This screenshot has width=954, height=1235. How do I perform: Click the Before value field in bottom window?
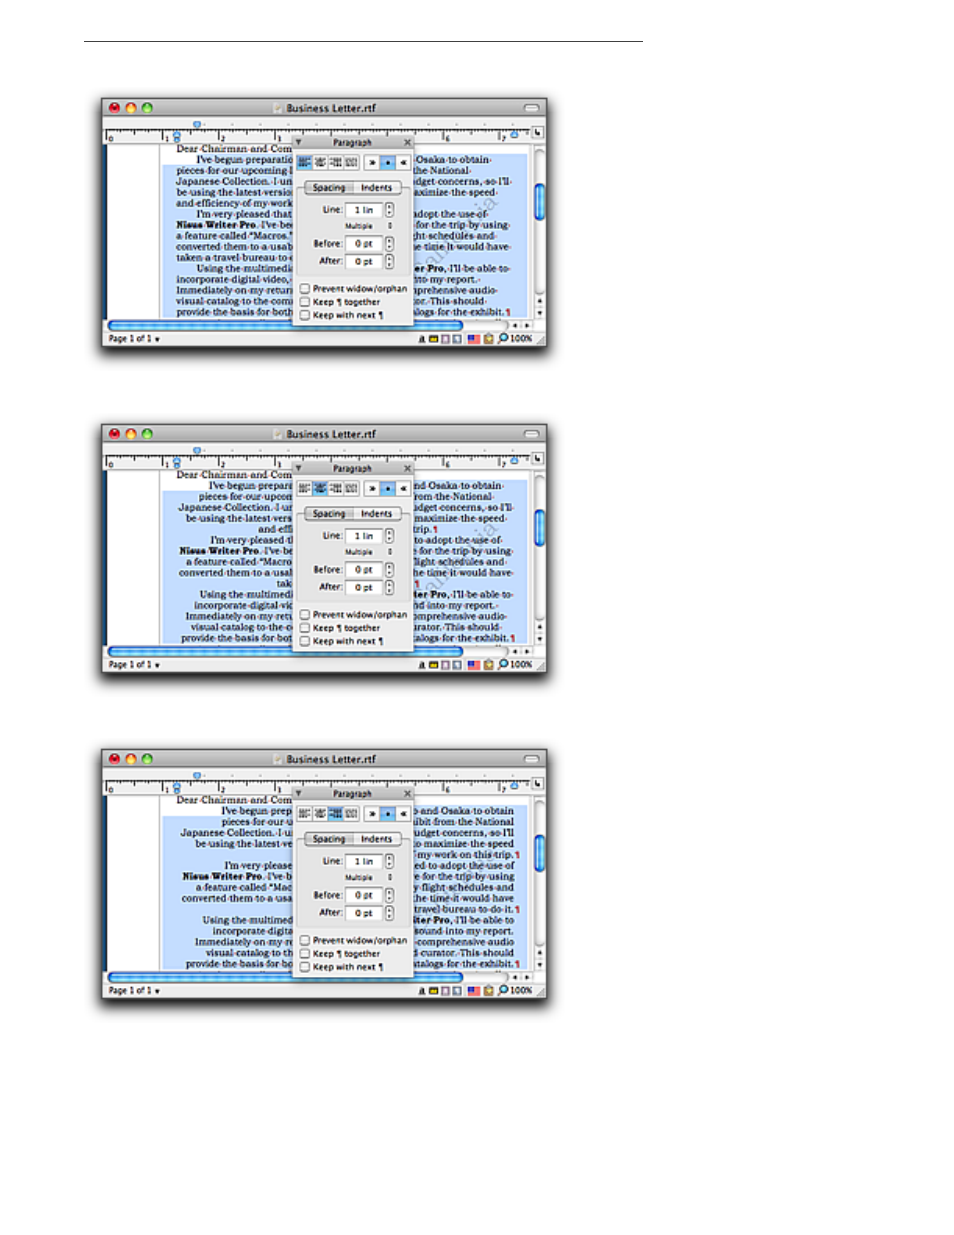[365, 896]
